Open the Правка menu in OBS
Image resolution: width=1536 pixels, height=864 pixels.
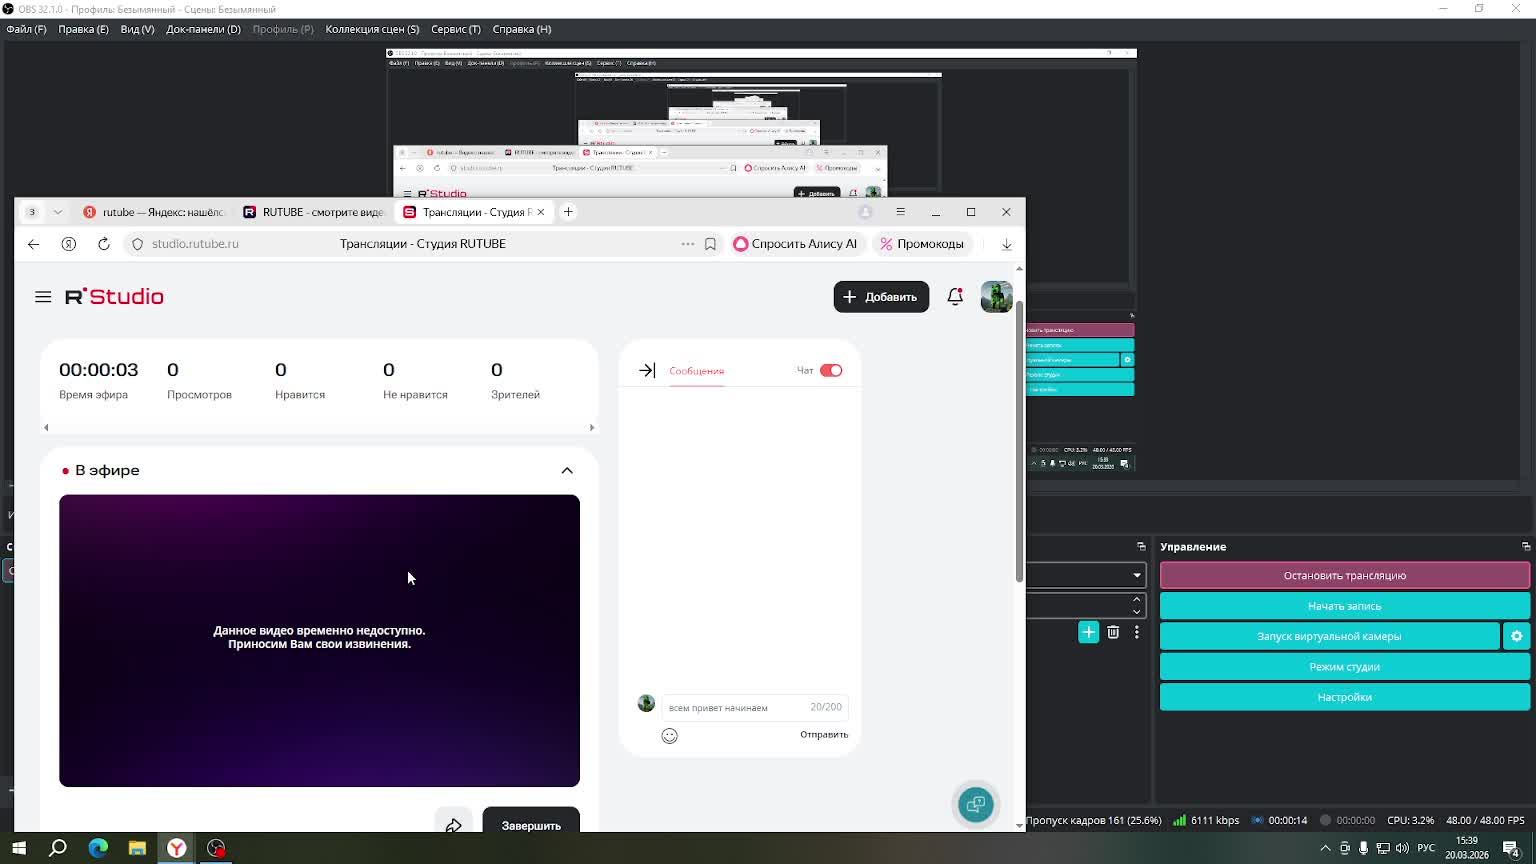(84, 29)
